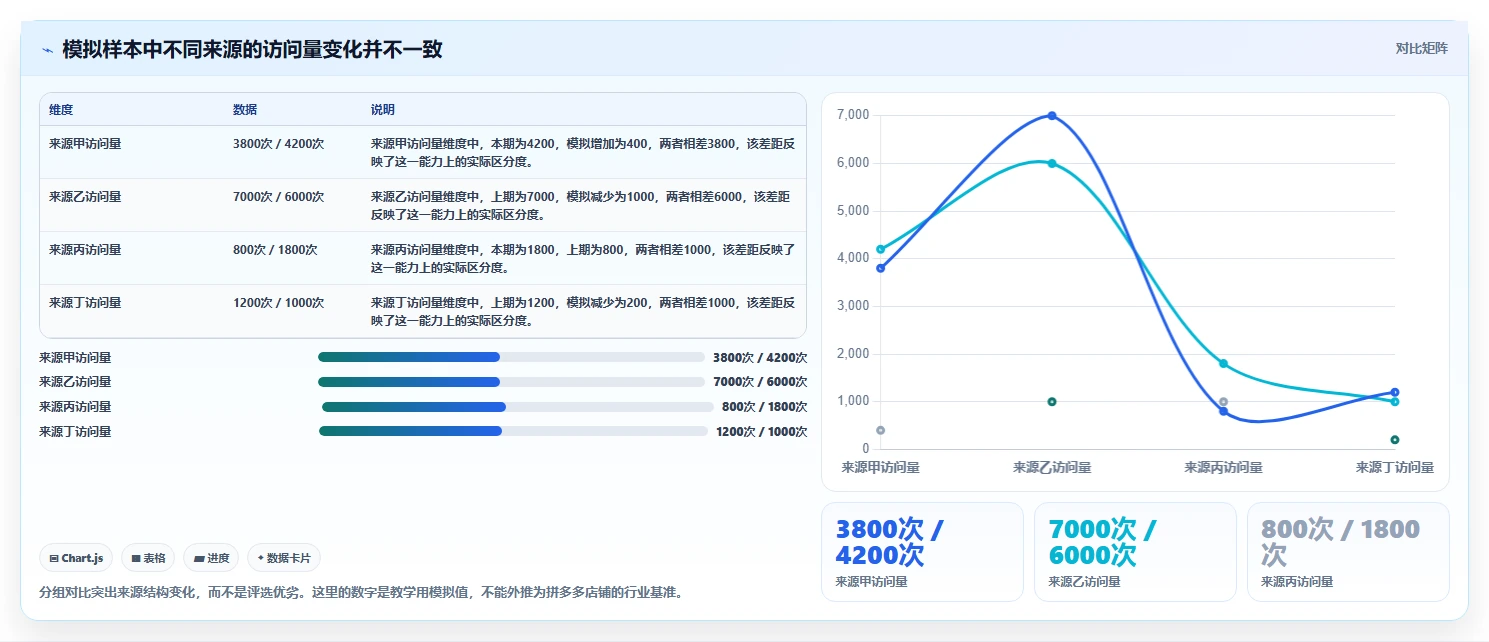Click the 维度 column header
Screen dimensions: 1489x642
[x=61, y=109]
